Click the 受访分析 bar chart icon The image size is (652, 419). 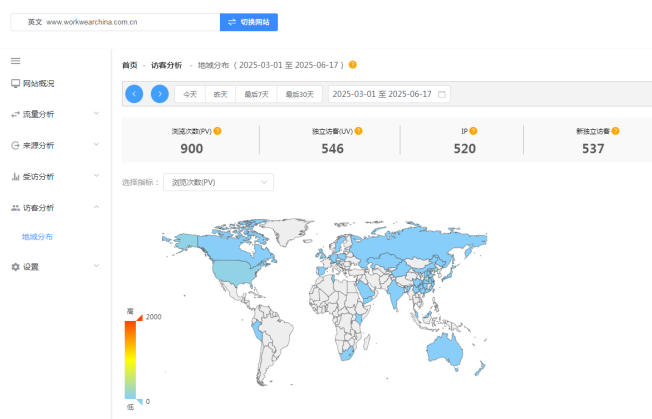15,177
